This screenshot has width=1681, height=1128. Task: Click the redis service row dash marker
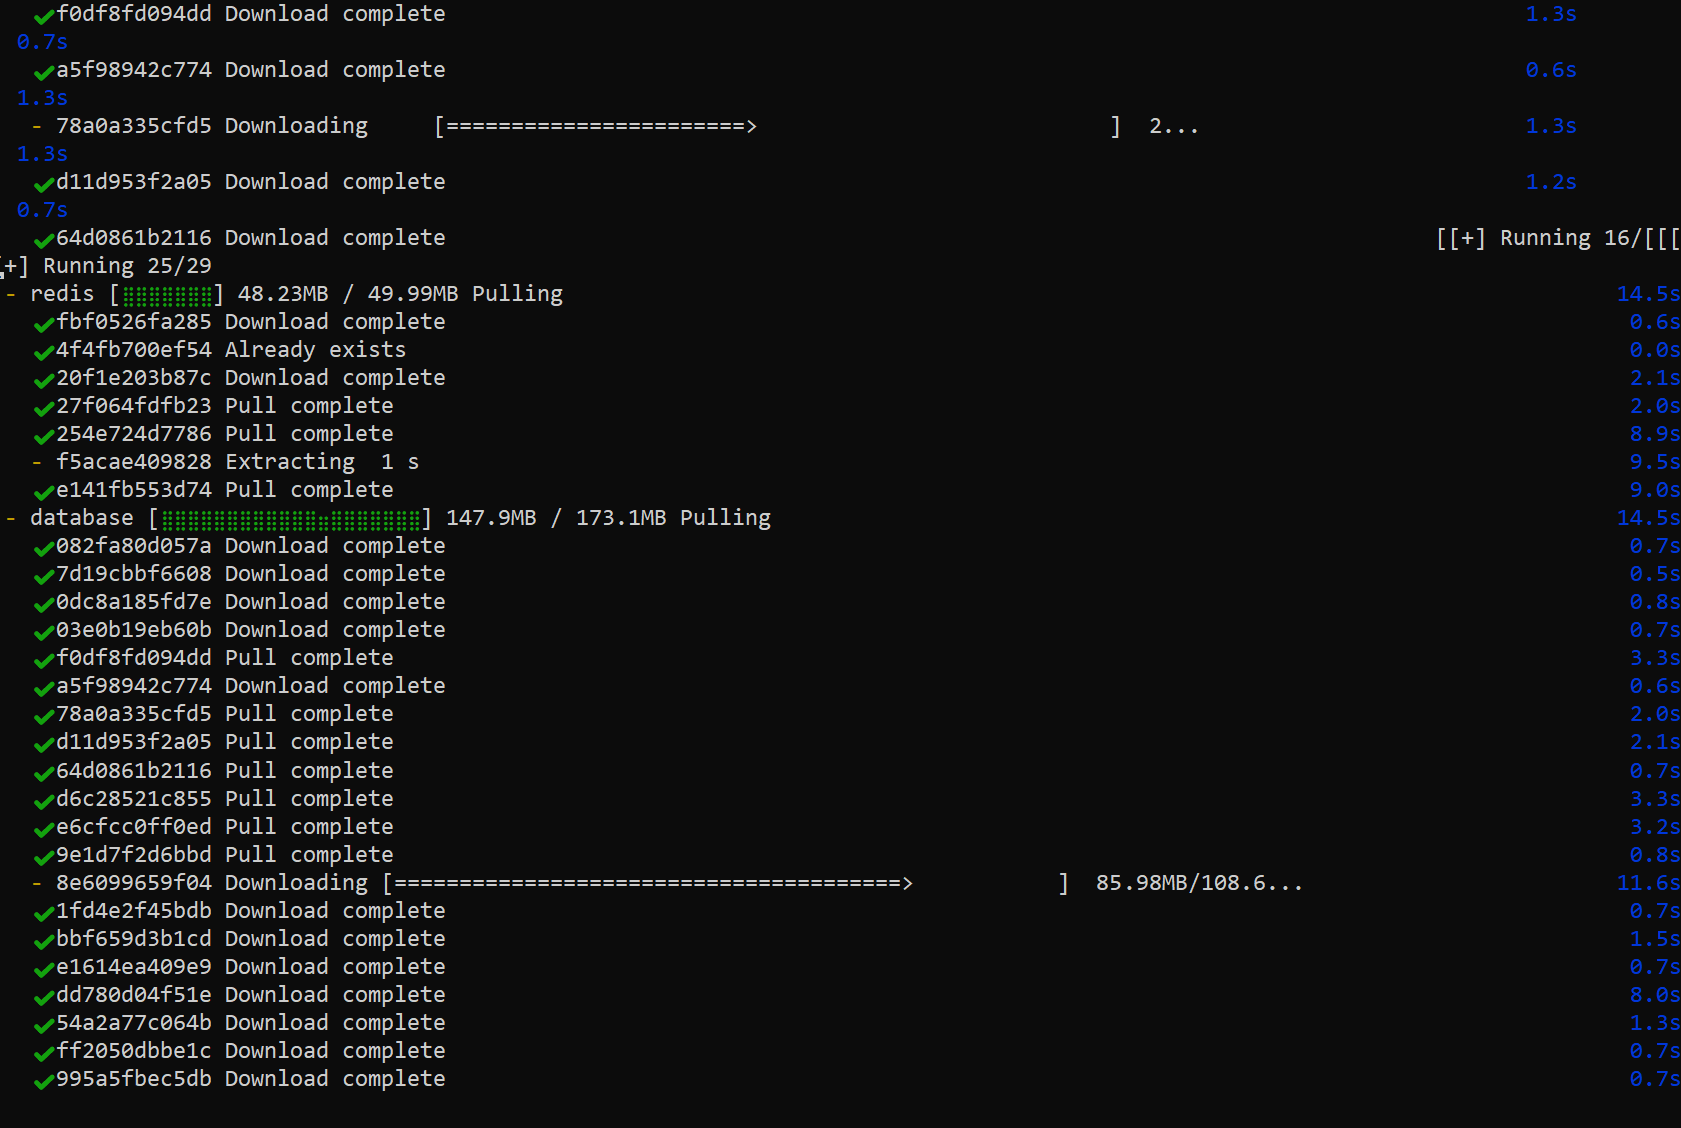(x=11, y=294)
